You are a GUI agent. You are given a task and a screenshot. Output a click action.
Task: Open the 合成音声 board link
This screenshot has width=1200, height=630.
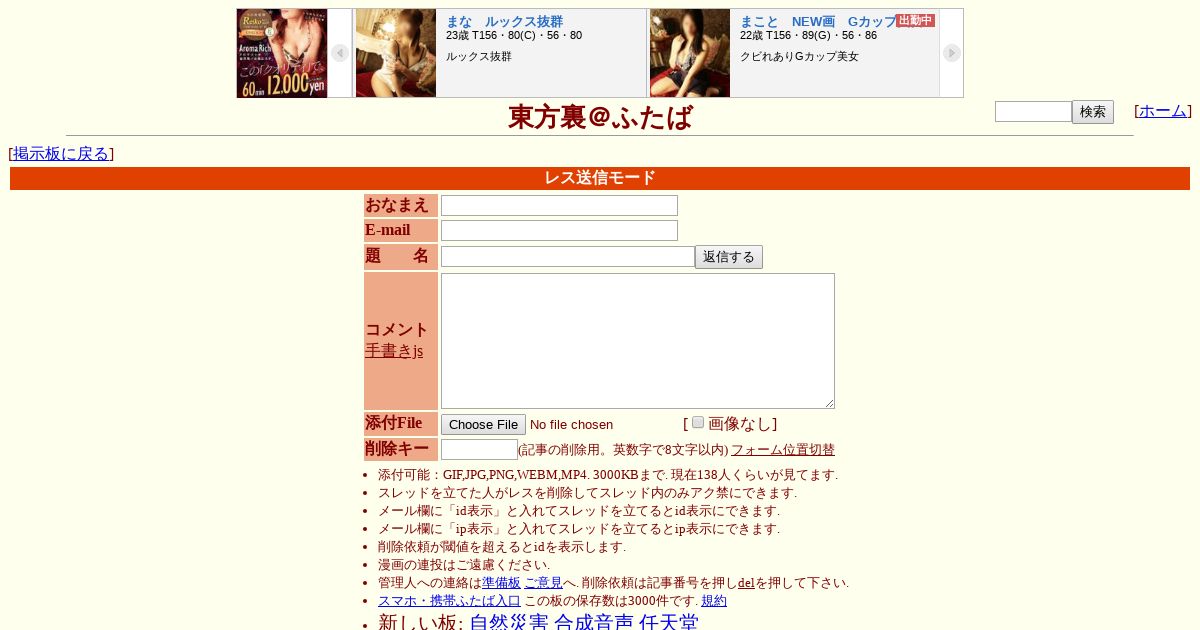(x=594, y=623)
